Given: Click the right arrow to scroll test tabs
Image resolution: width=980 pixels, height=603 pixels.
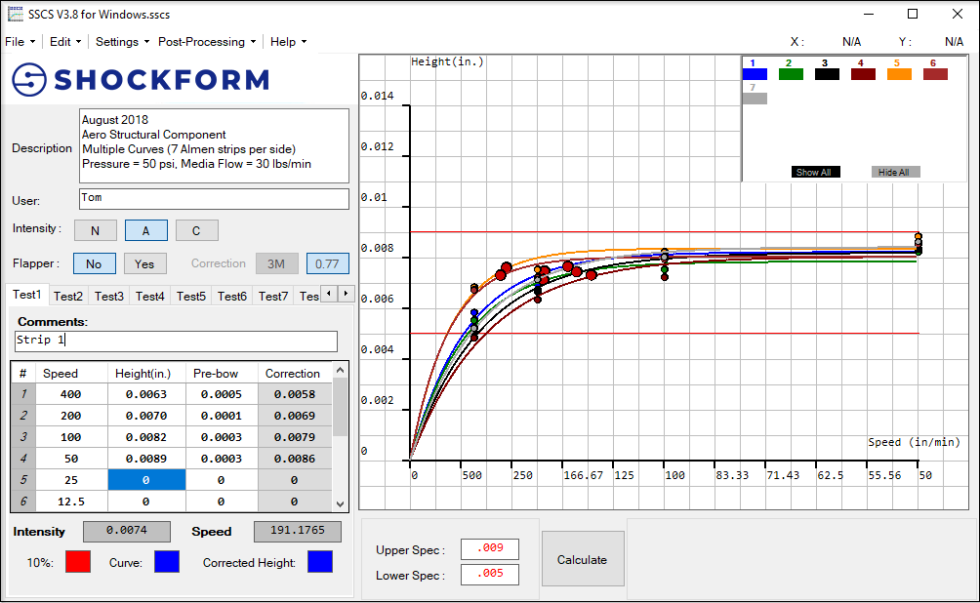Looking at the screenshot, I should pos(345,295).
